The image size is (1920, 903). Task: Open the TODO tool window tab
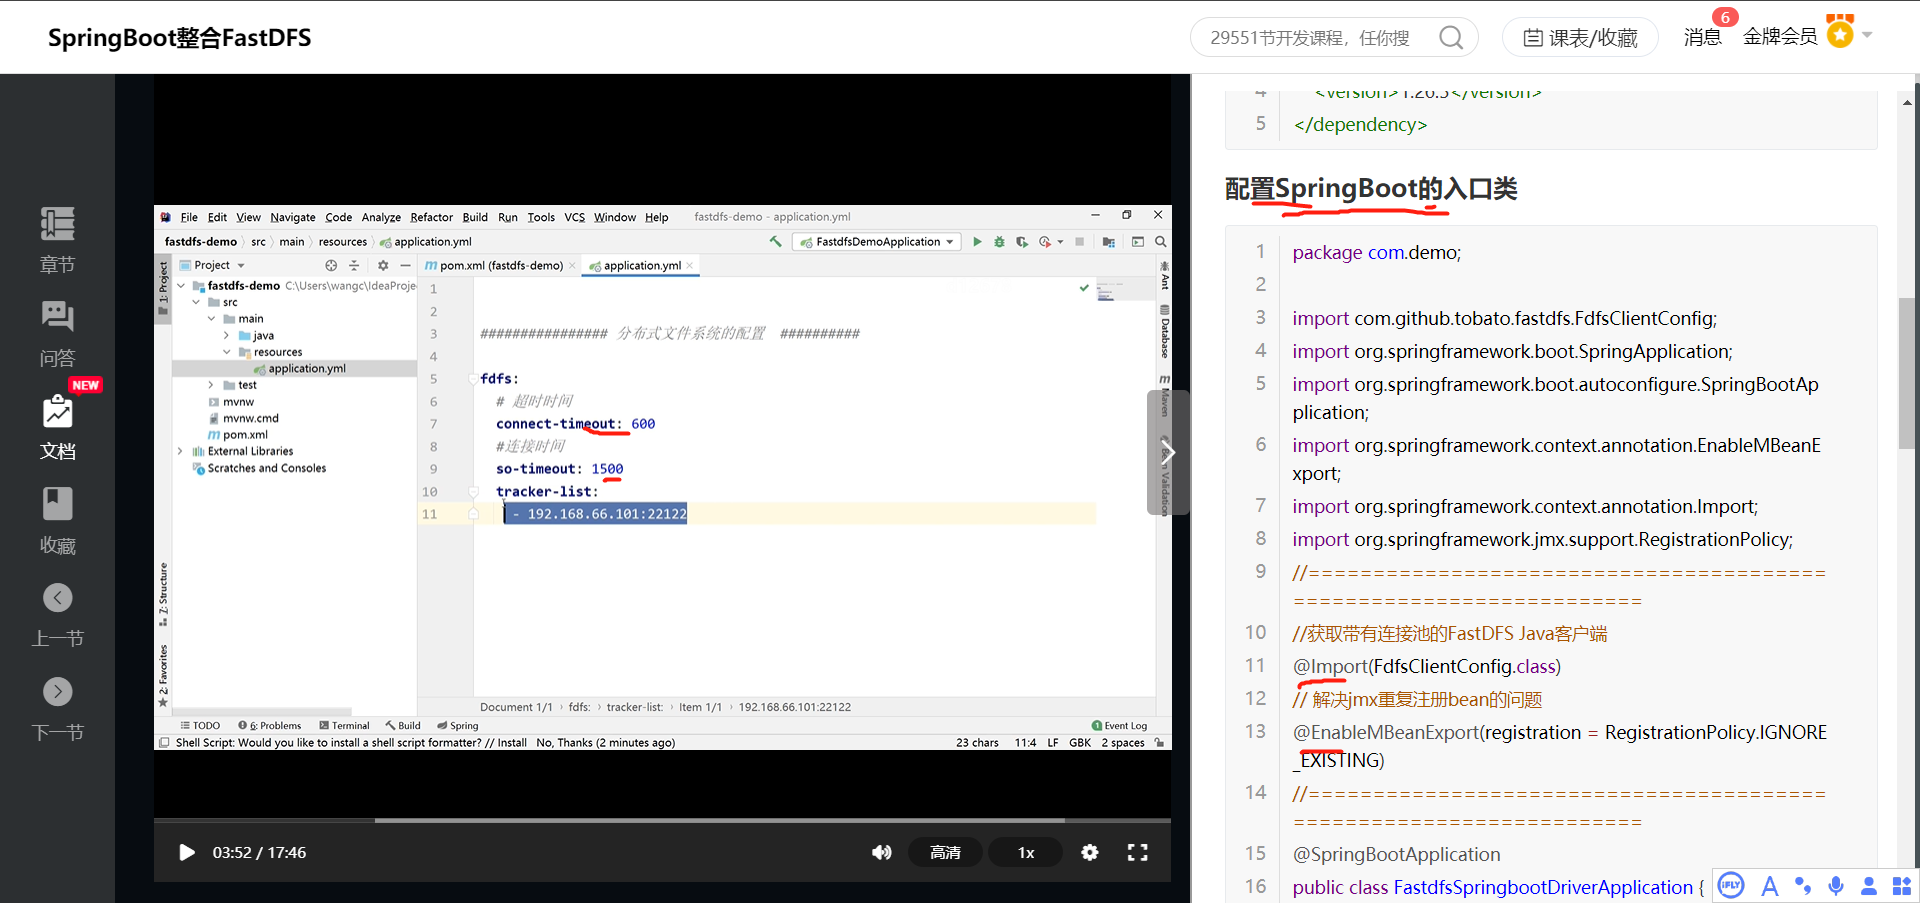click(200, 726)
